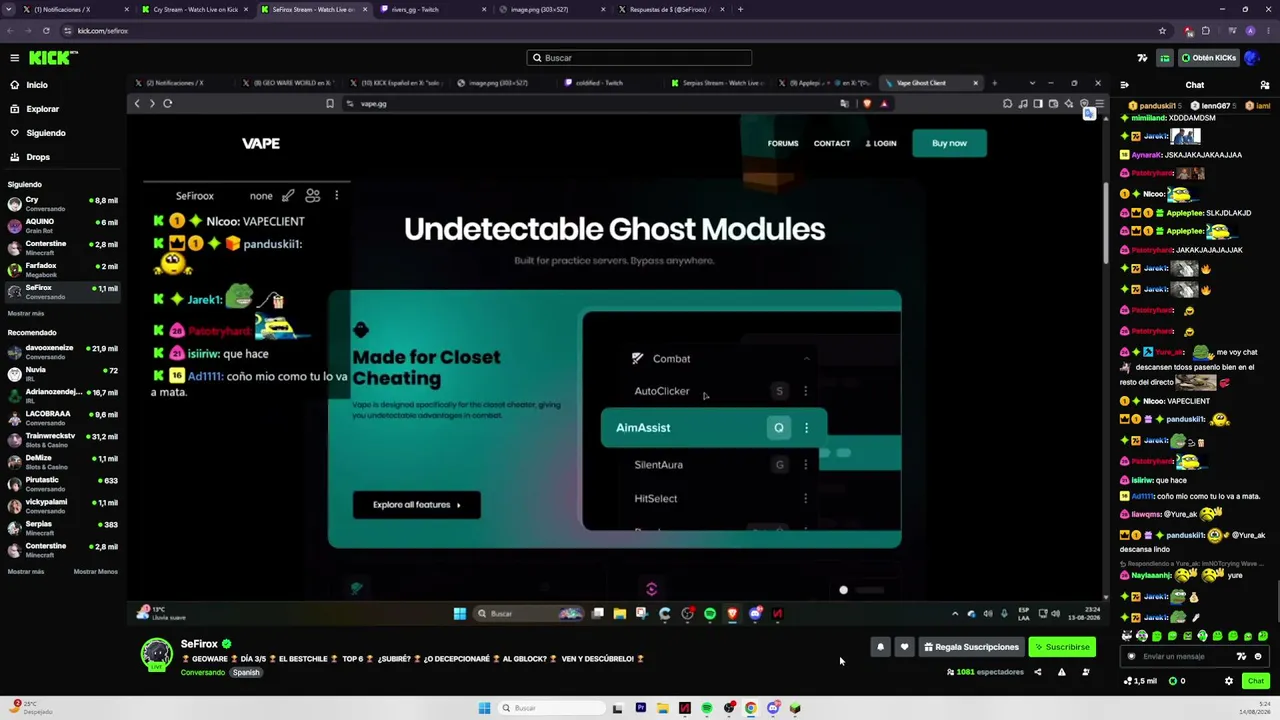1280x720 pixels.
Task: Select AimAssist module in stream
Action: pyautogui.click(x=714, y=428)
